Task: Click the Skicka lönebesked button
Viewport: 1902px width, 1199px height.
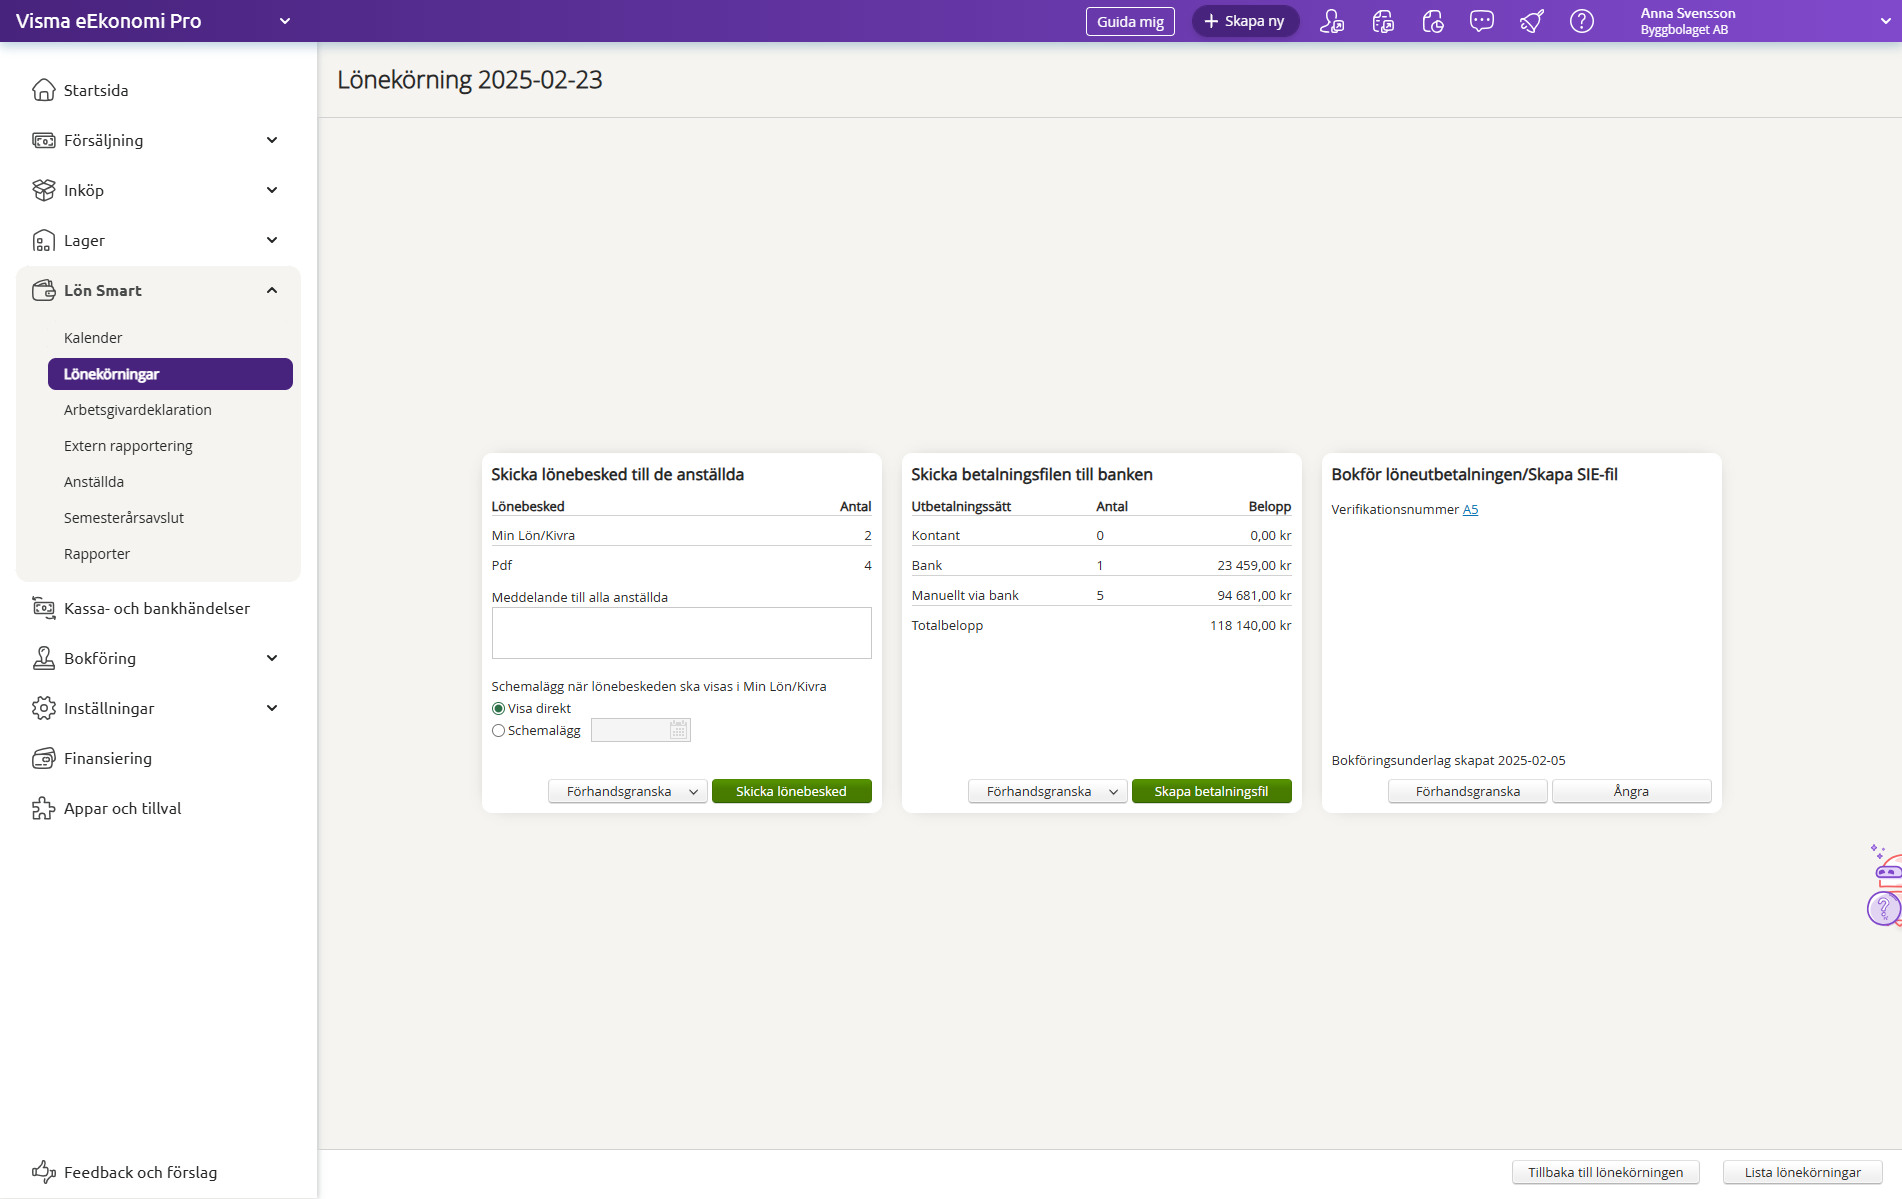Action: [x=791, y=791]
